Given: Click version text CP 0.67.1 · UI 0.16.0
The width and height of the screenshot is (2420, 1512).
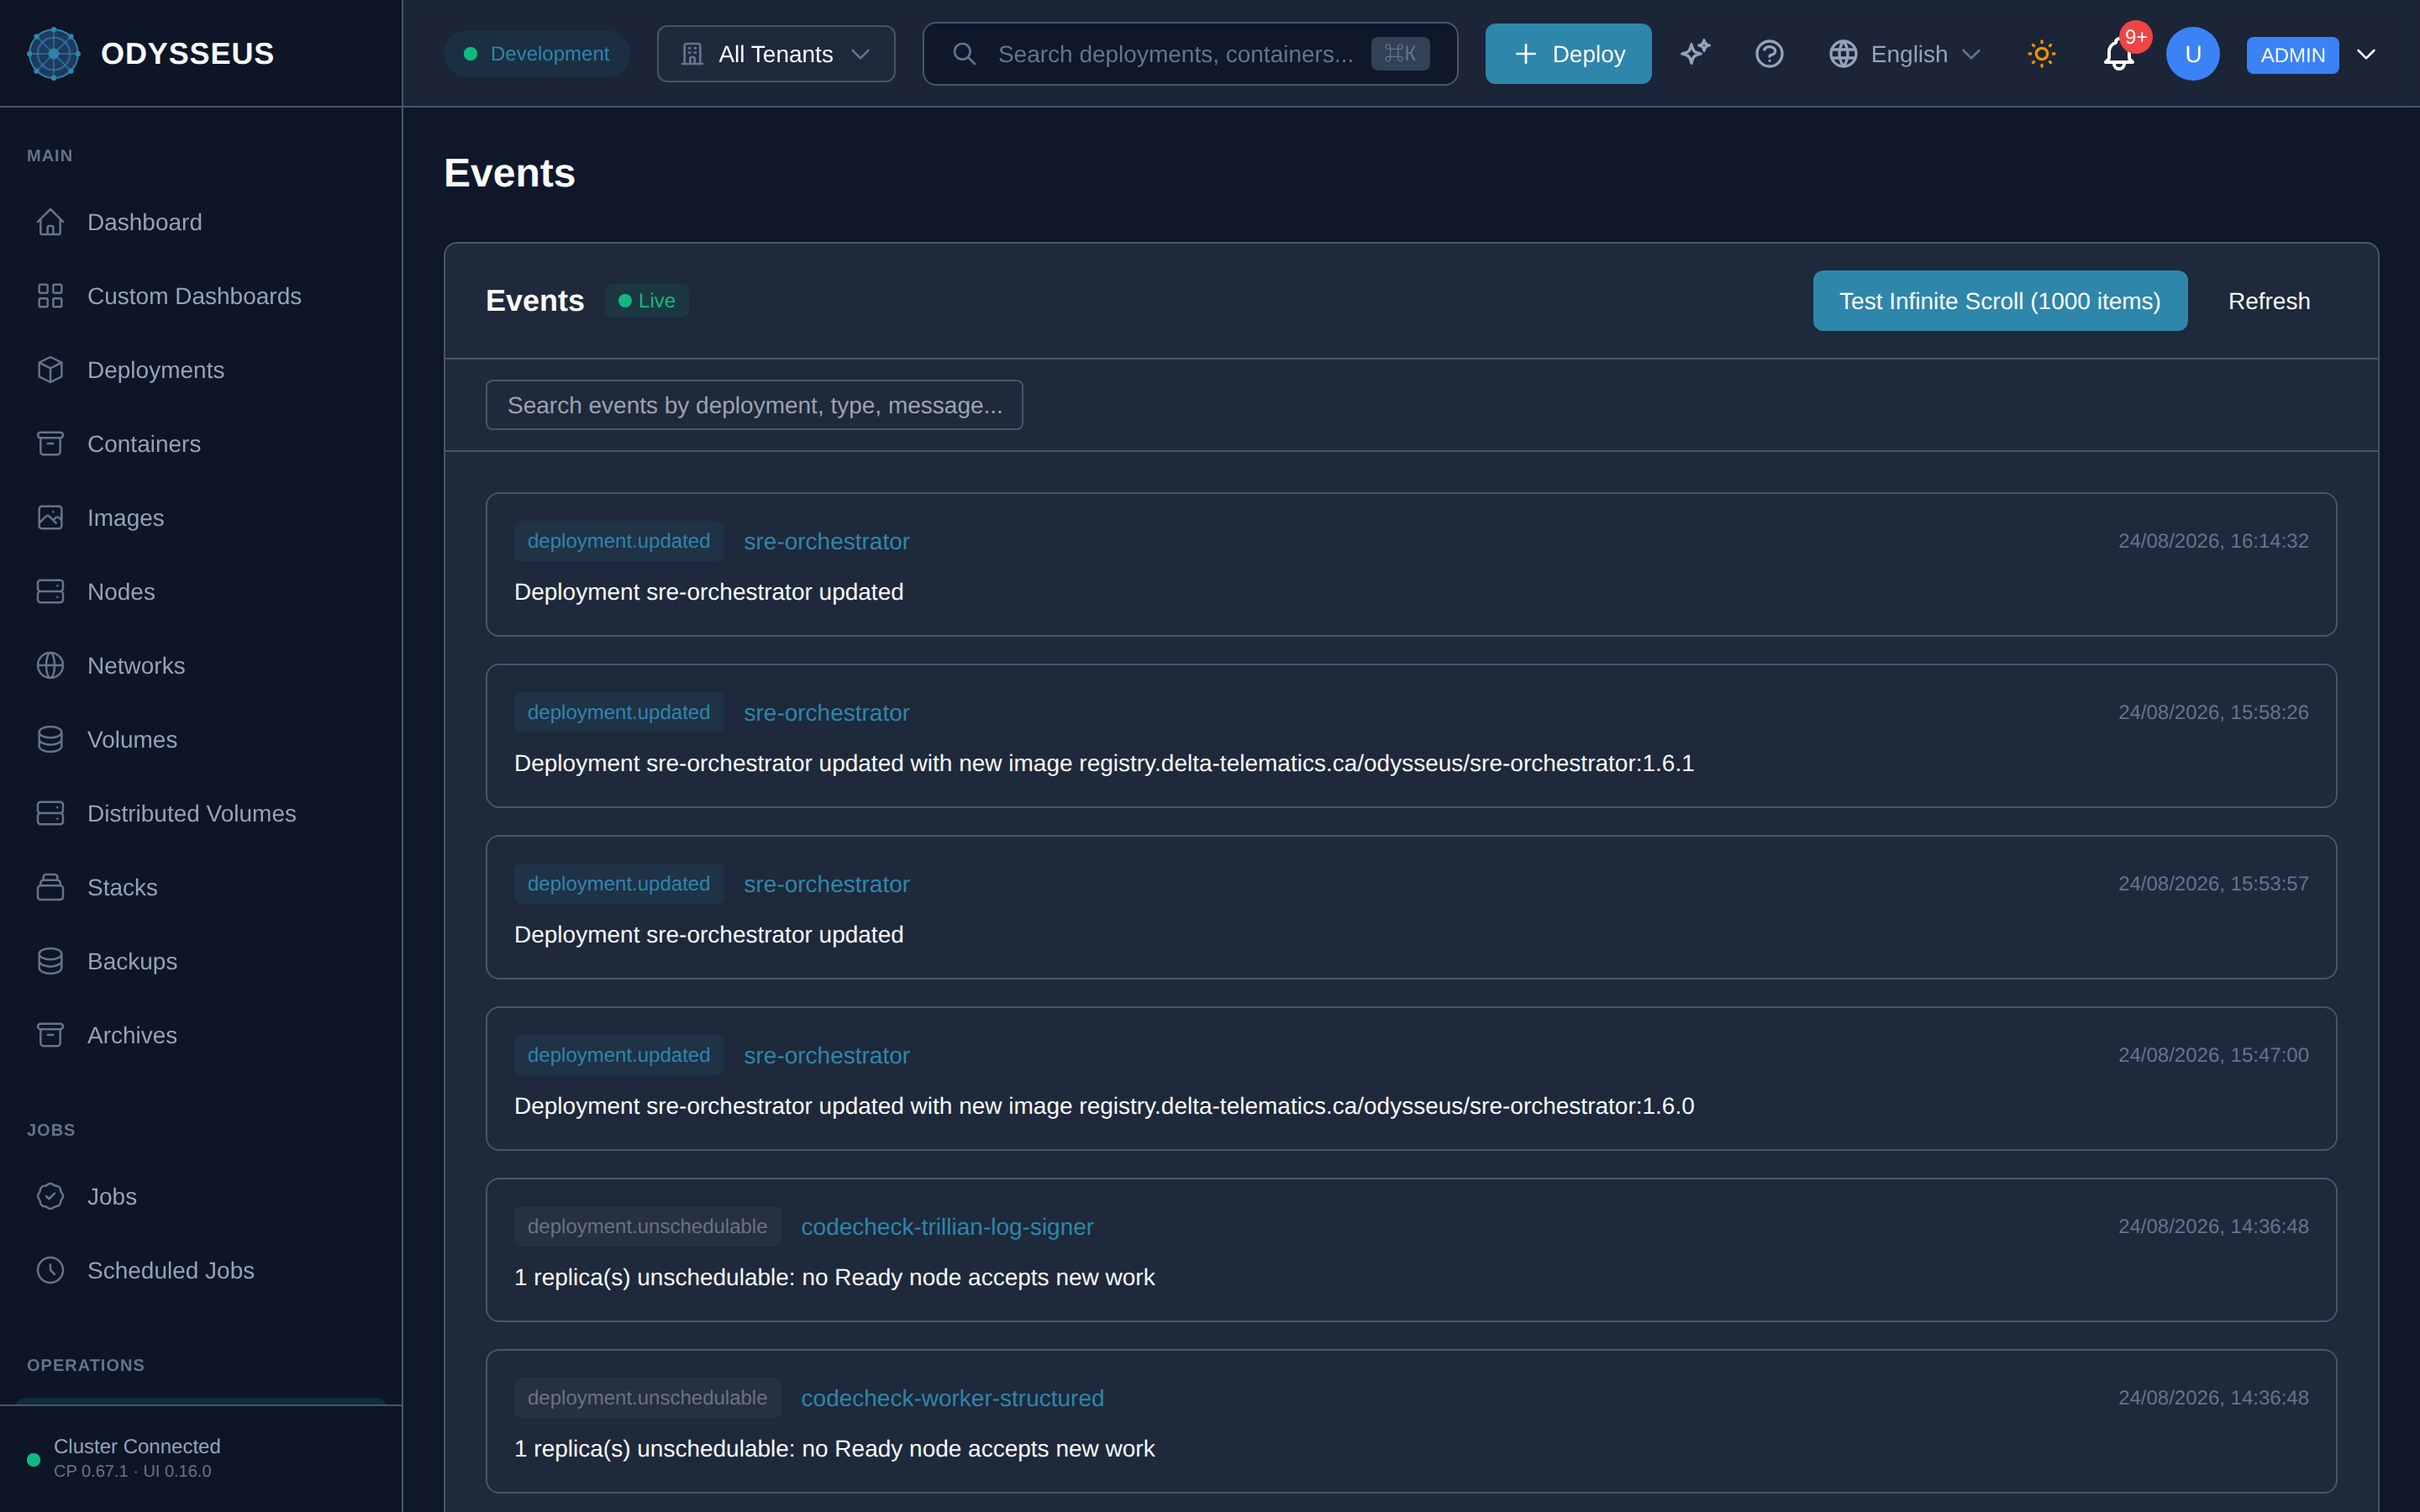Looking at the screenshot, I should click(132, 1471).
